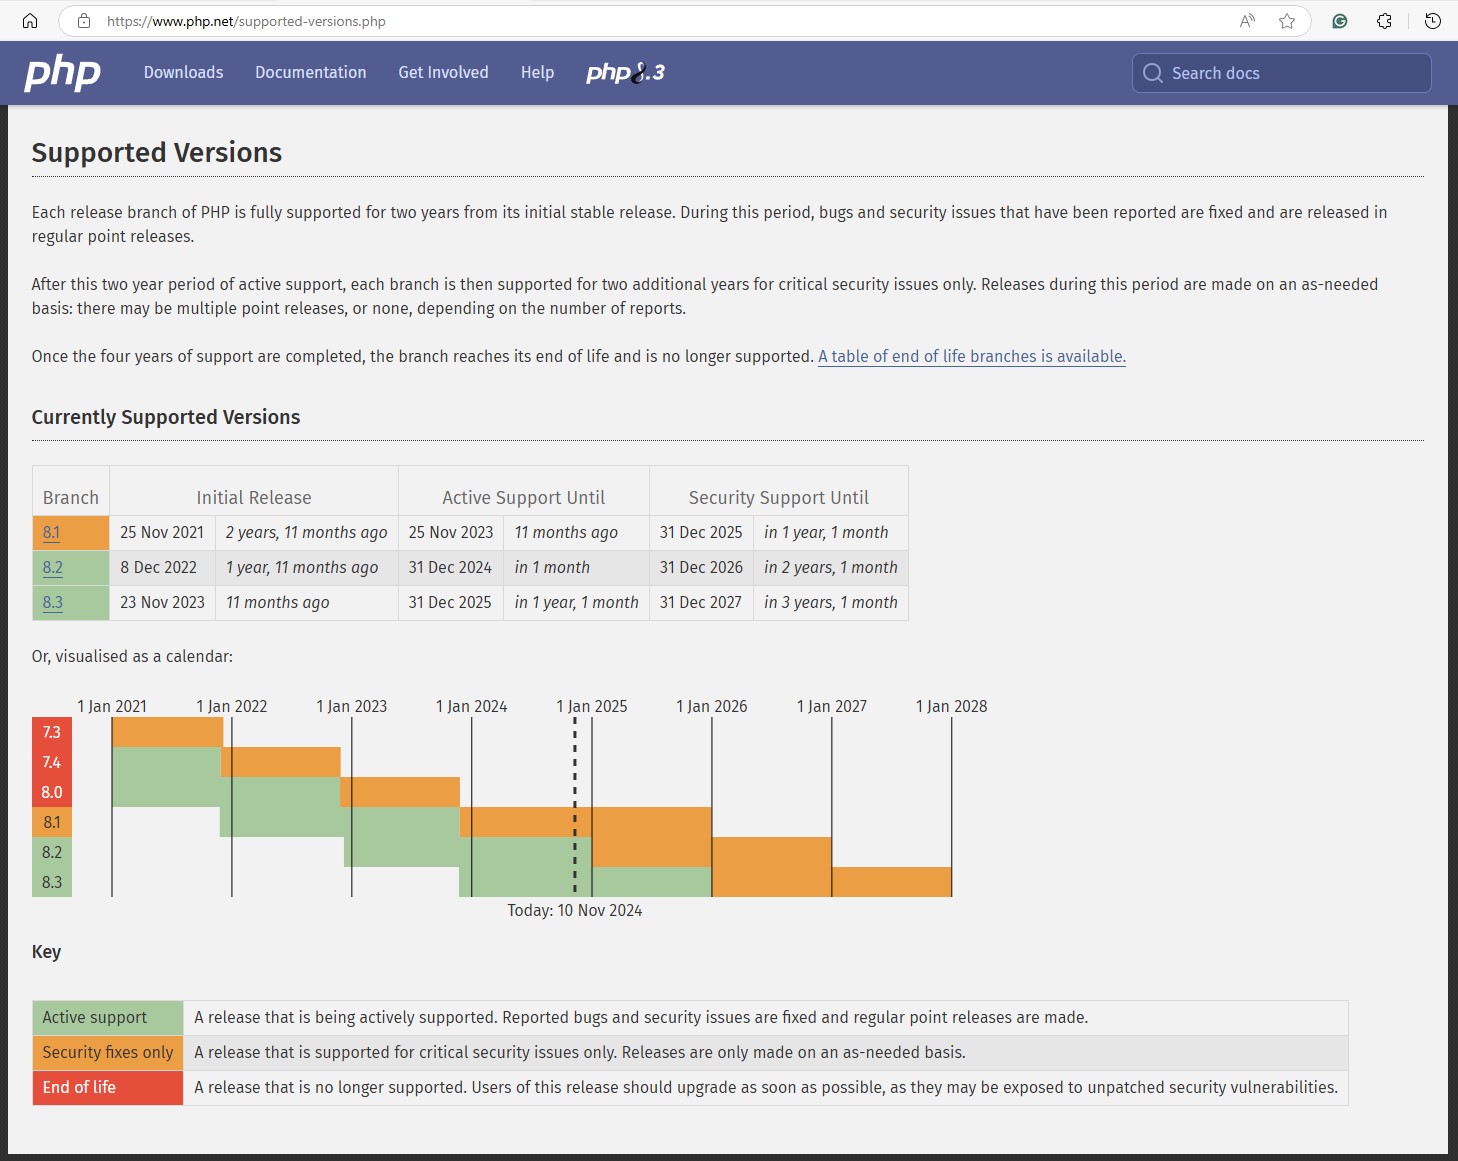This screenshot has height=1161, width=1458.
Task: Select the in 2 years, 1 month cell
Action: pos(831,567)
